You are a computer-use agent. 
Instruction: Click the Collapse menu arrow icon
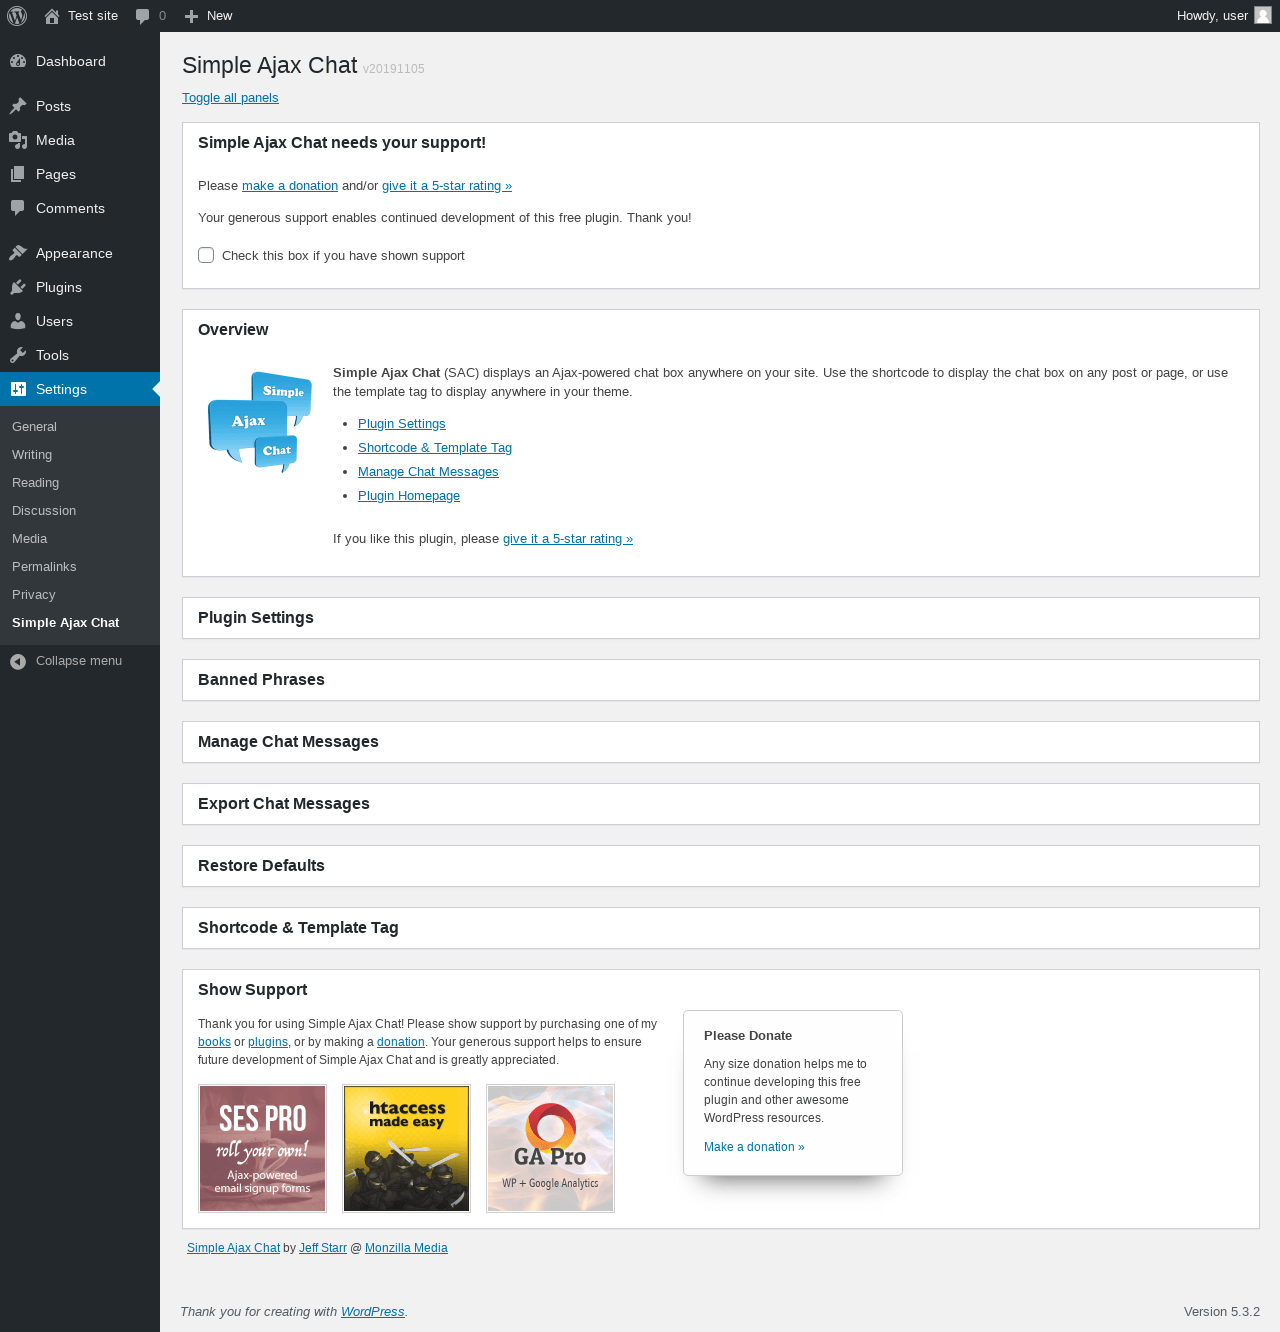[x=18, y=661]
